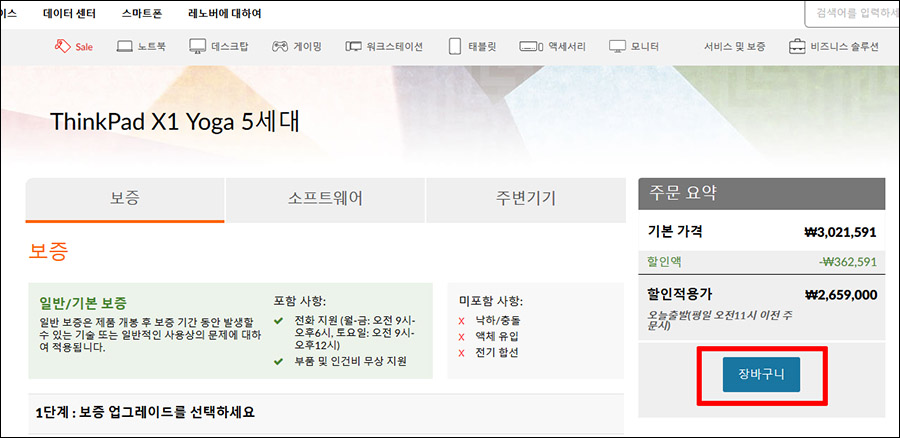Open the 노트북 category label
This screenshot has width=900, height=438.
point(152,47)
